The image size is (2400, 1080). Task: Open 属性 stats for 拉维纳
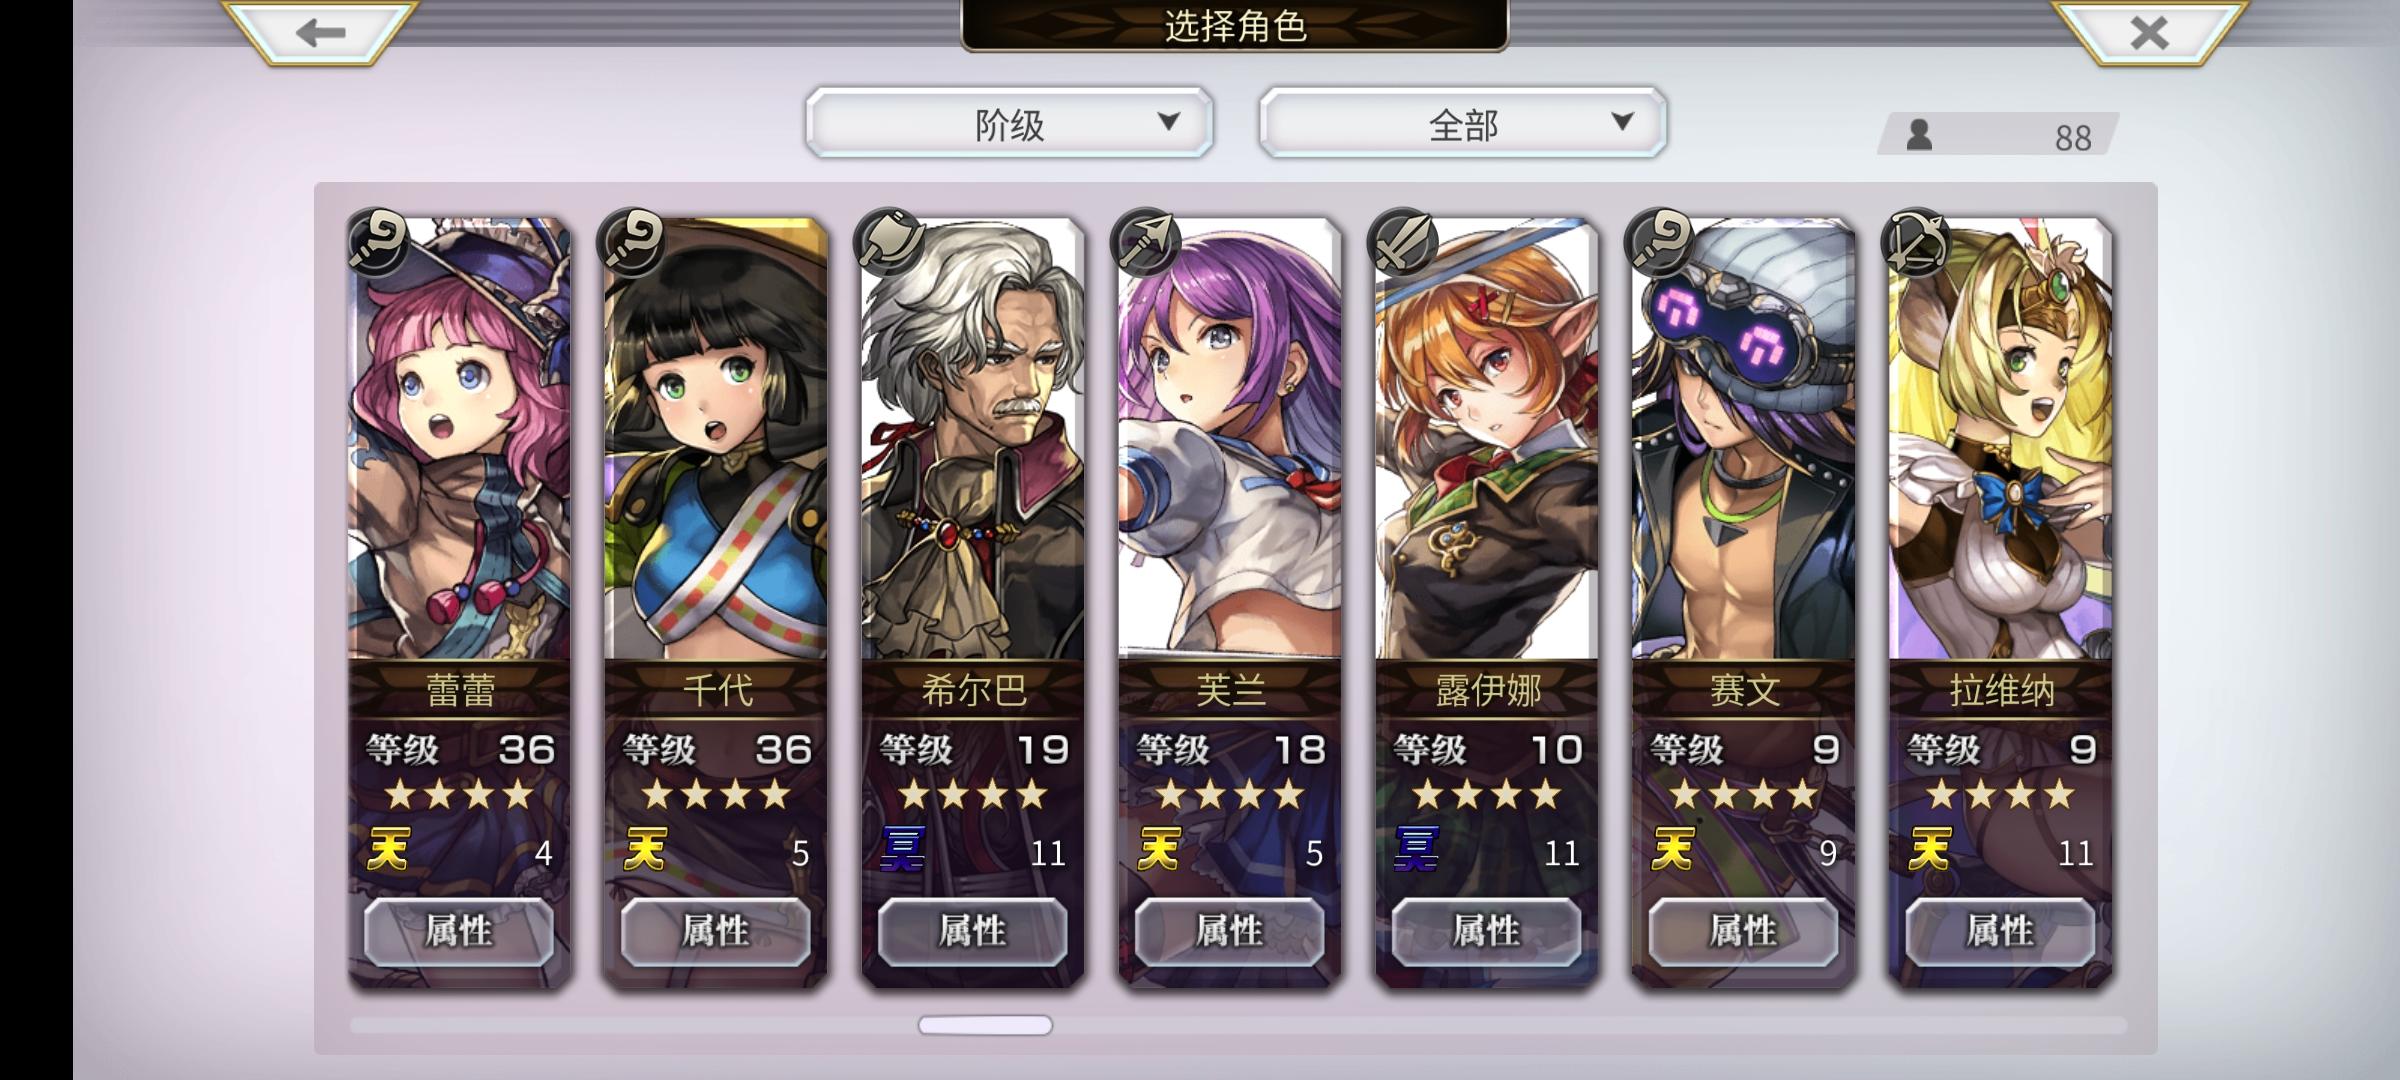(2000, 932)
